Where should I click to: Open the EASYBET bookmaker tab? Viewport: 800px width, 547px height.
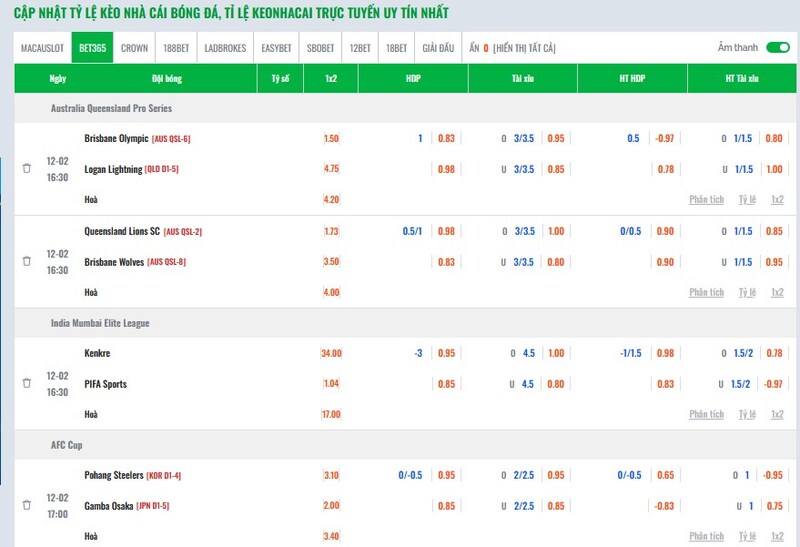pos(276,48)
